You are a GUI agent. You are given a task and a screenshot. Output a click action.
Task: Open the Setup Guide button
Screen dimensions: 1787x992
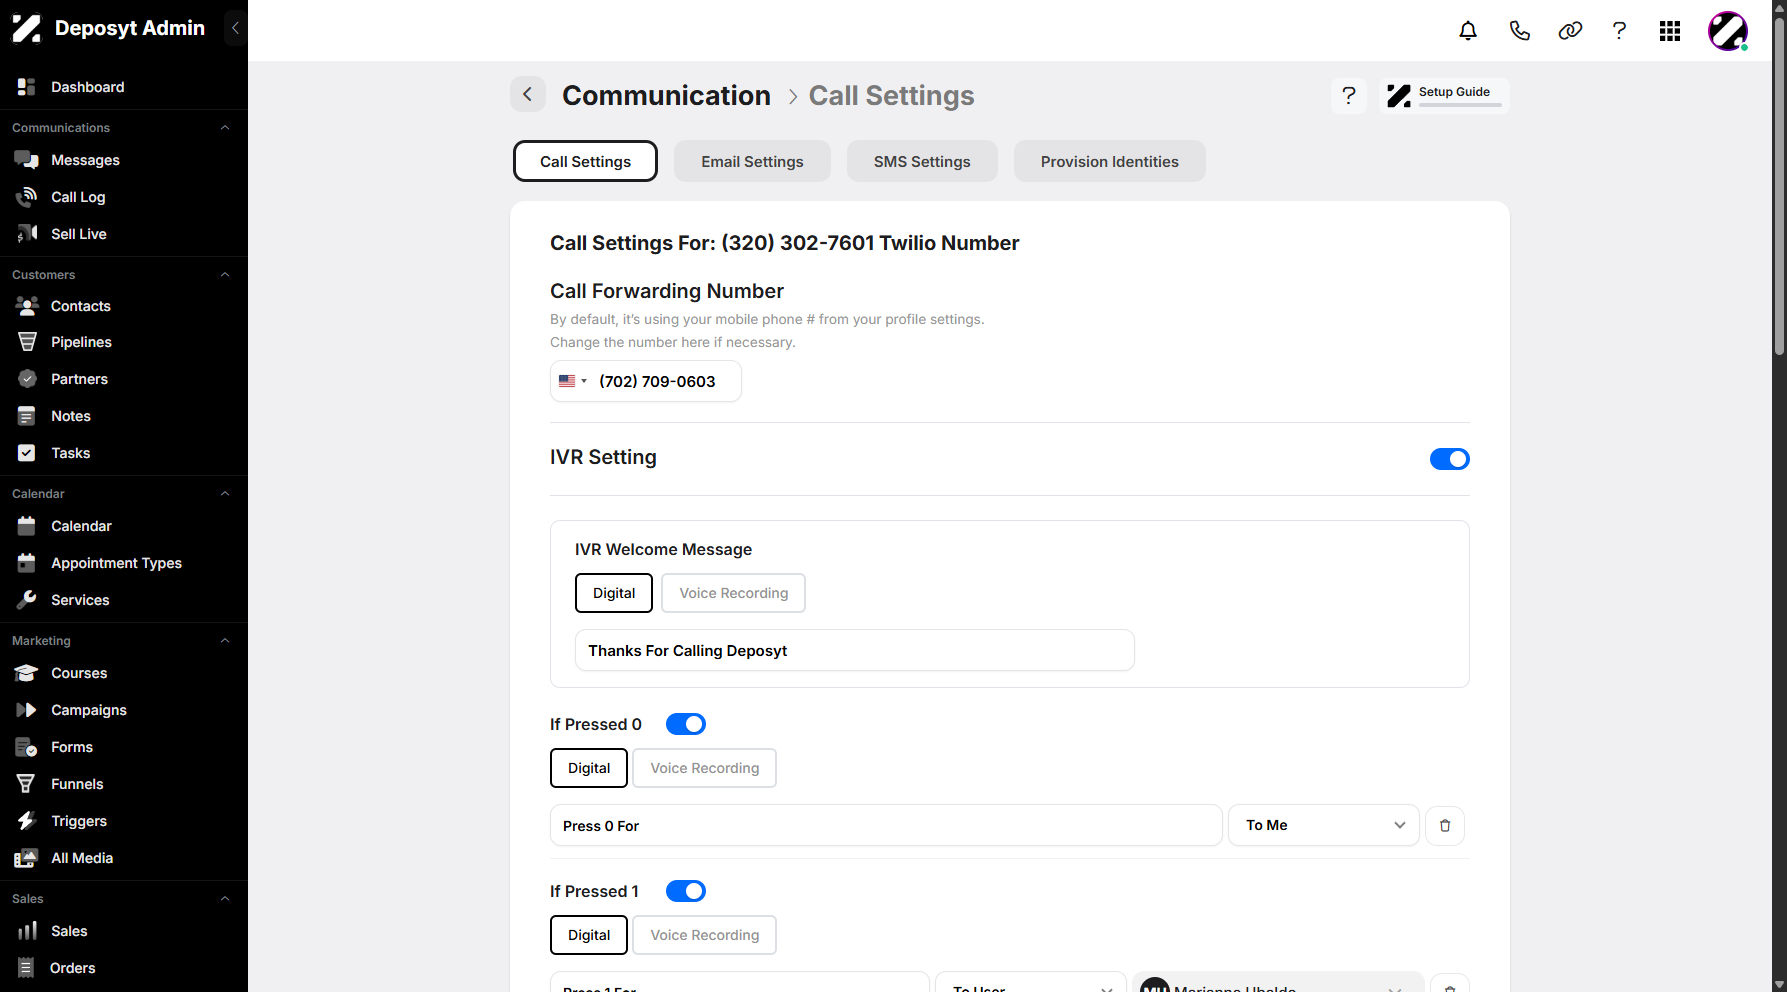click(1444, 96)
